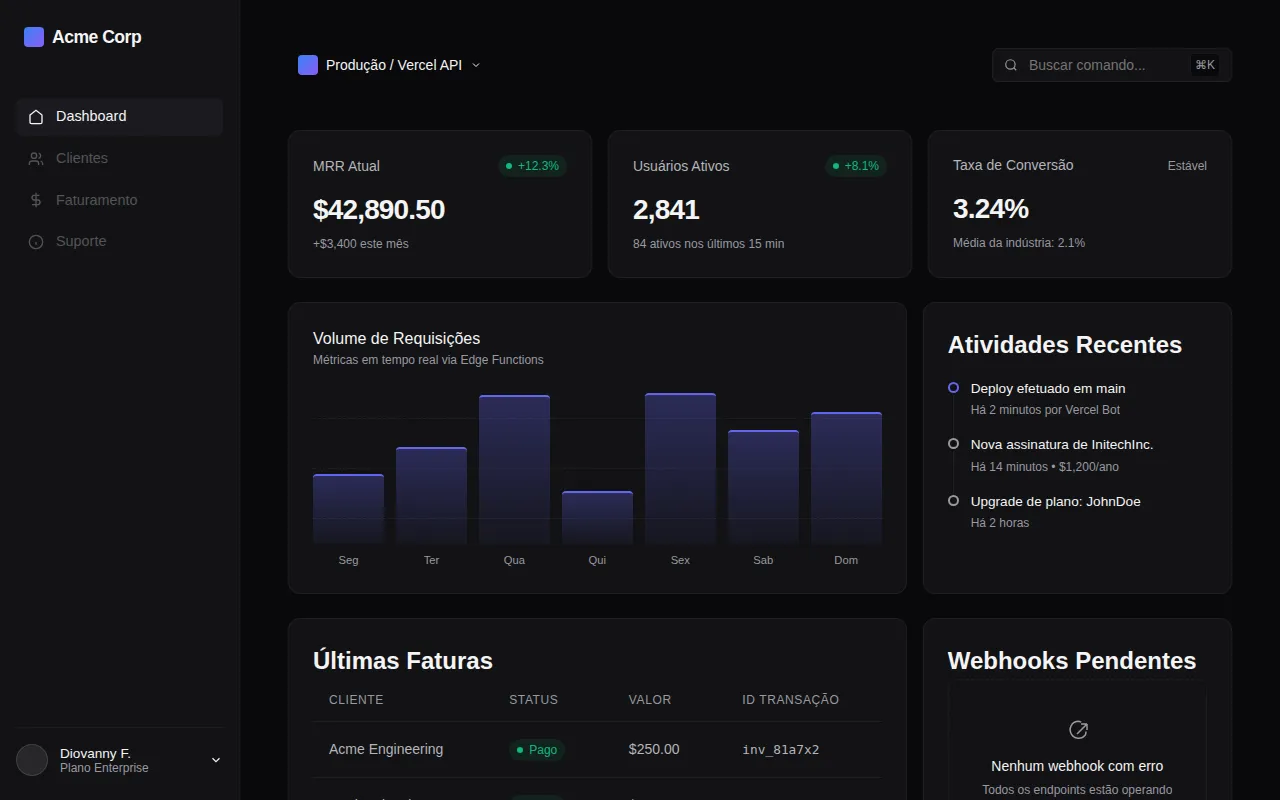The height and width of the screenshot is (800, 1280).
Task: Click the Dashboard home icon
Action: [36, 117]
